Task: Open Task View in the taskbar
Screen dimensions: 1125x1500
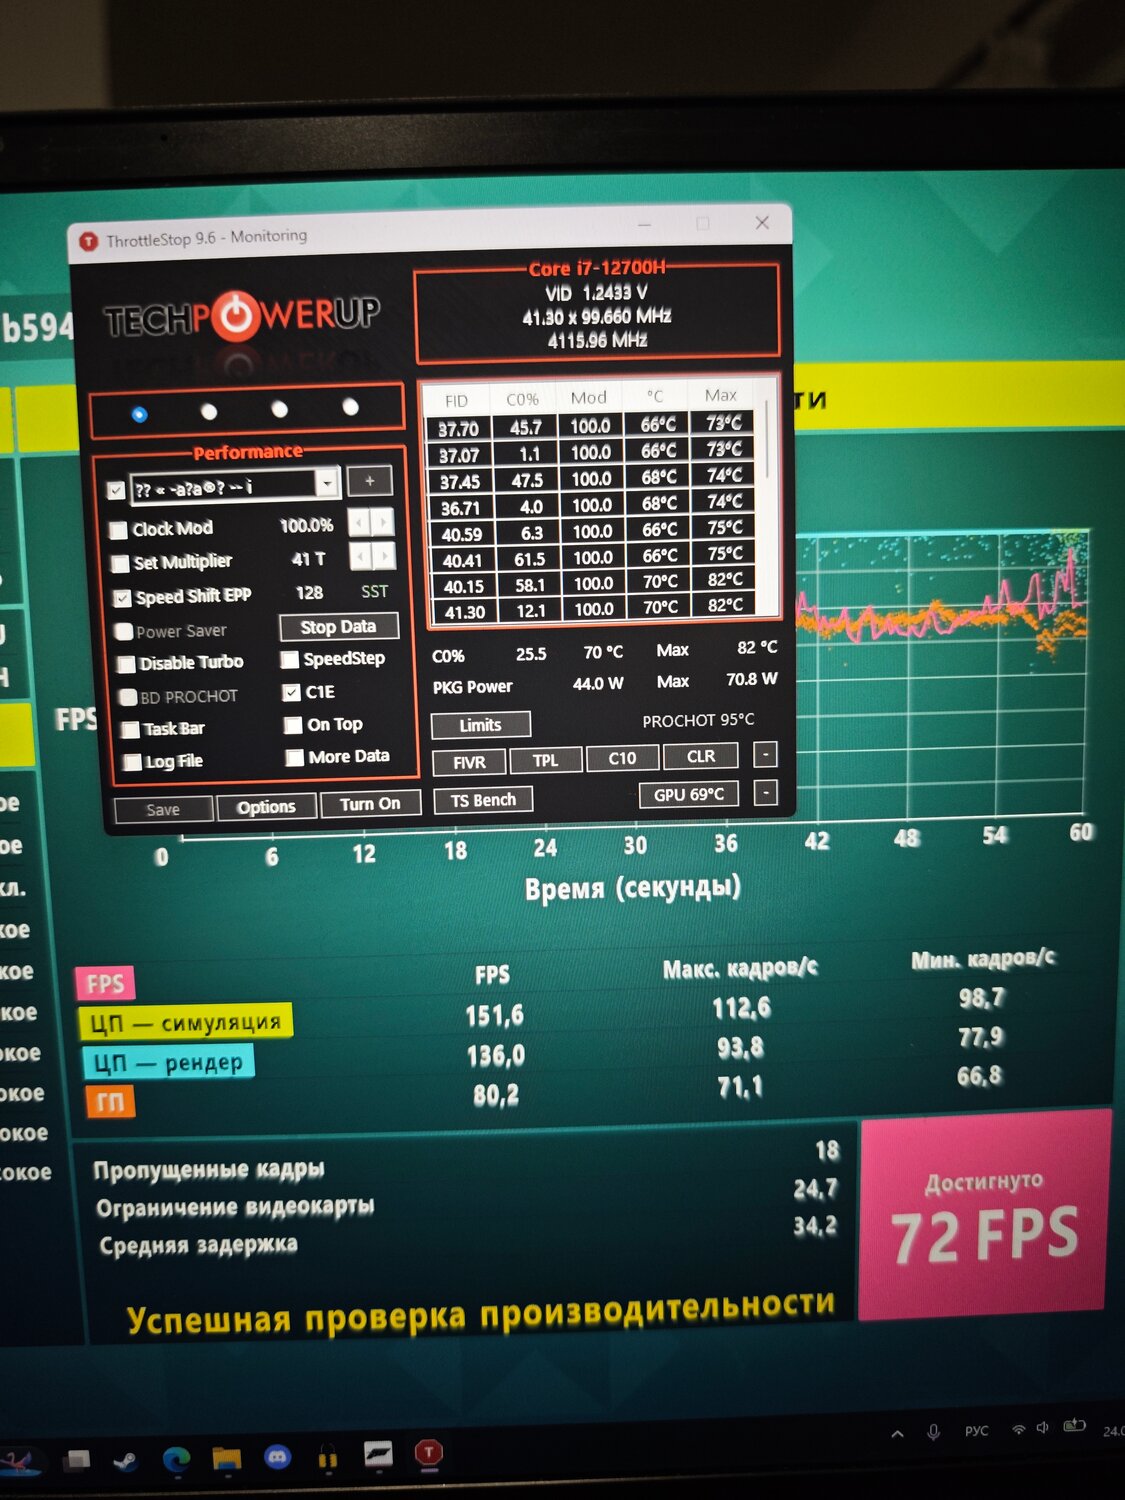Action: coord(77,1461)
